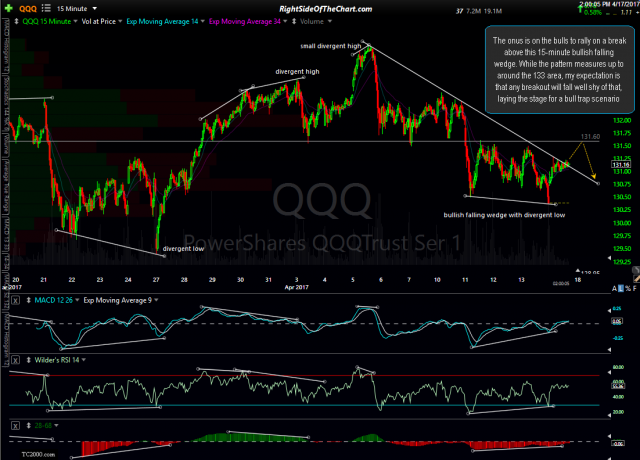Click the 'Apr 2017' date axis label
This screenshot has height=460, width=640.
[296, 287]
